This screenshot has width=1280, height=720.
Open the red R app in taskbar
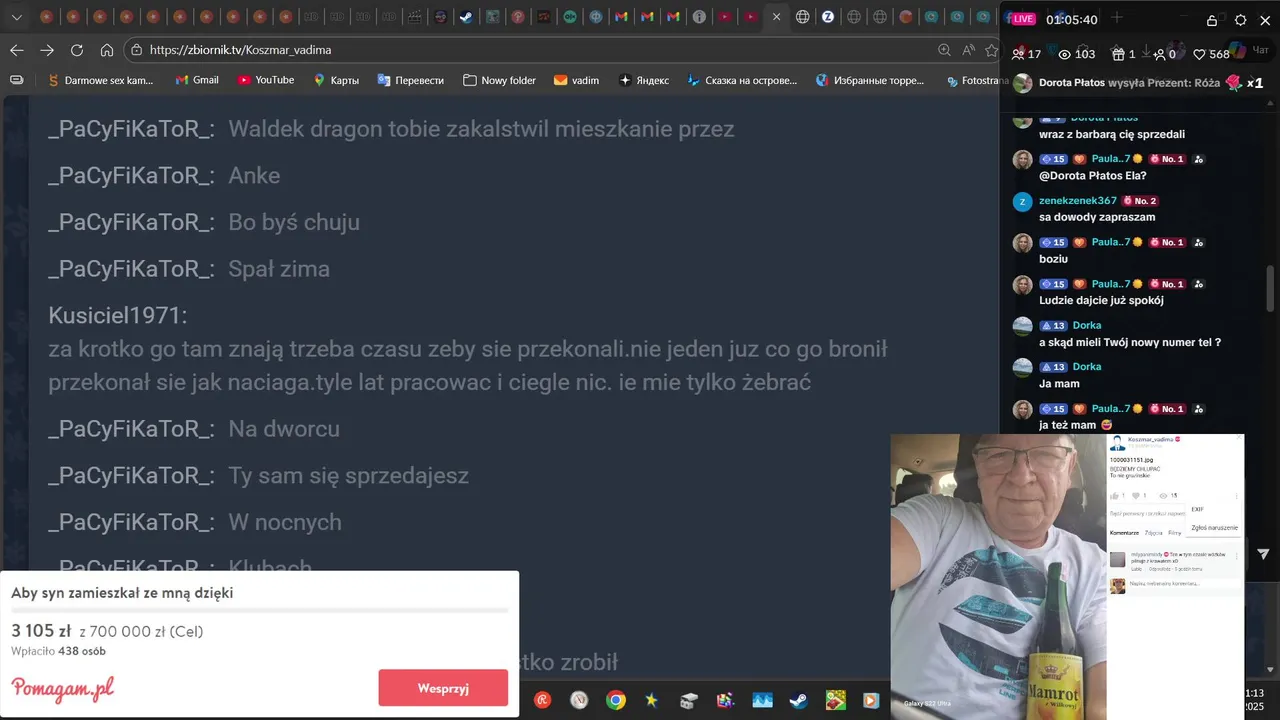coord(542,700)
